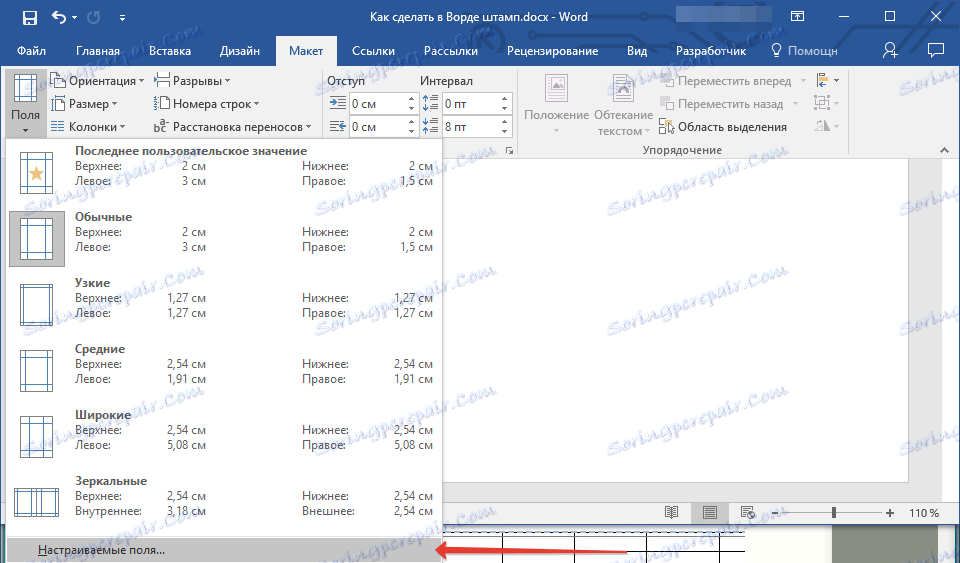Switch to the Рассылки tab
The height and width of the screenshot is (563, 960).
[451, 51]
